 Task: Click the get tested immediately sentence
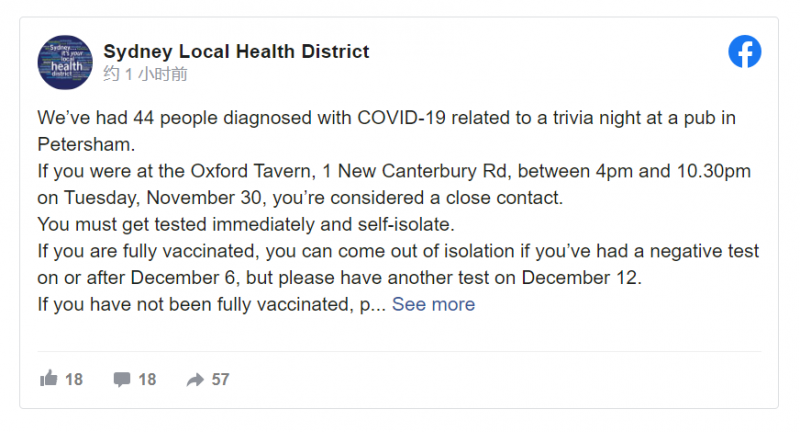(246, 224)
